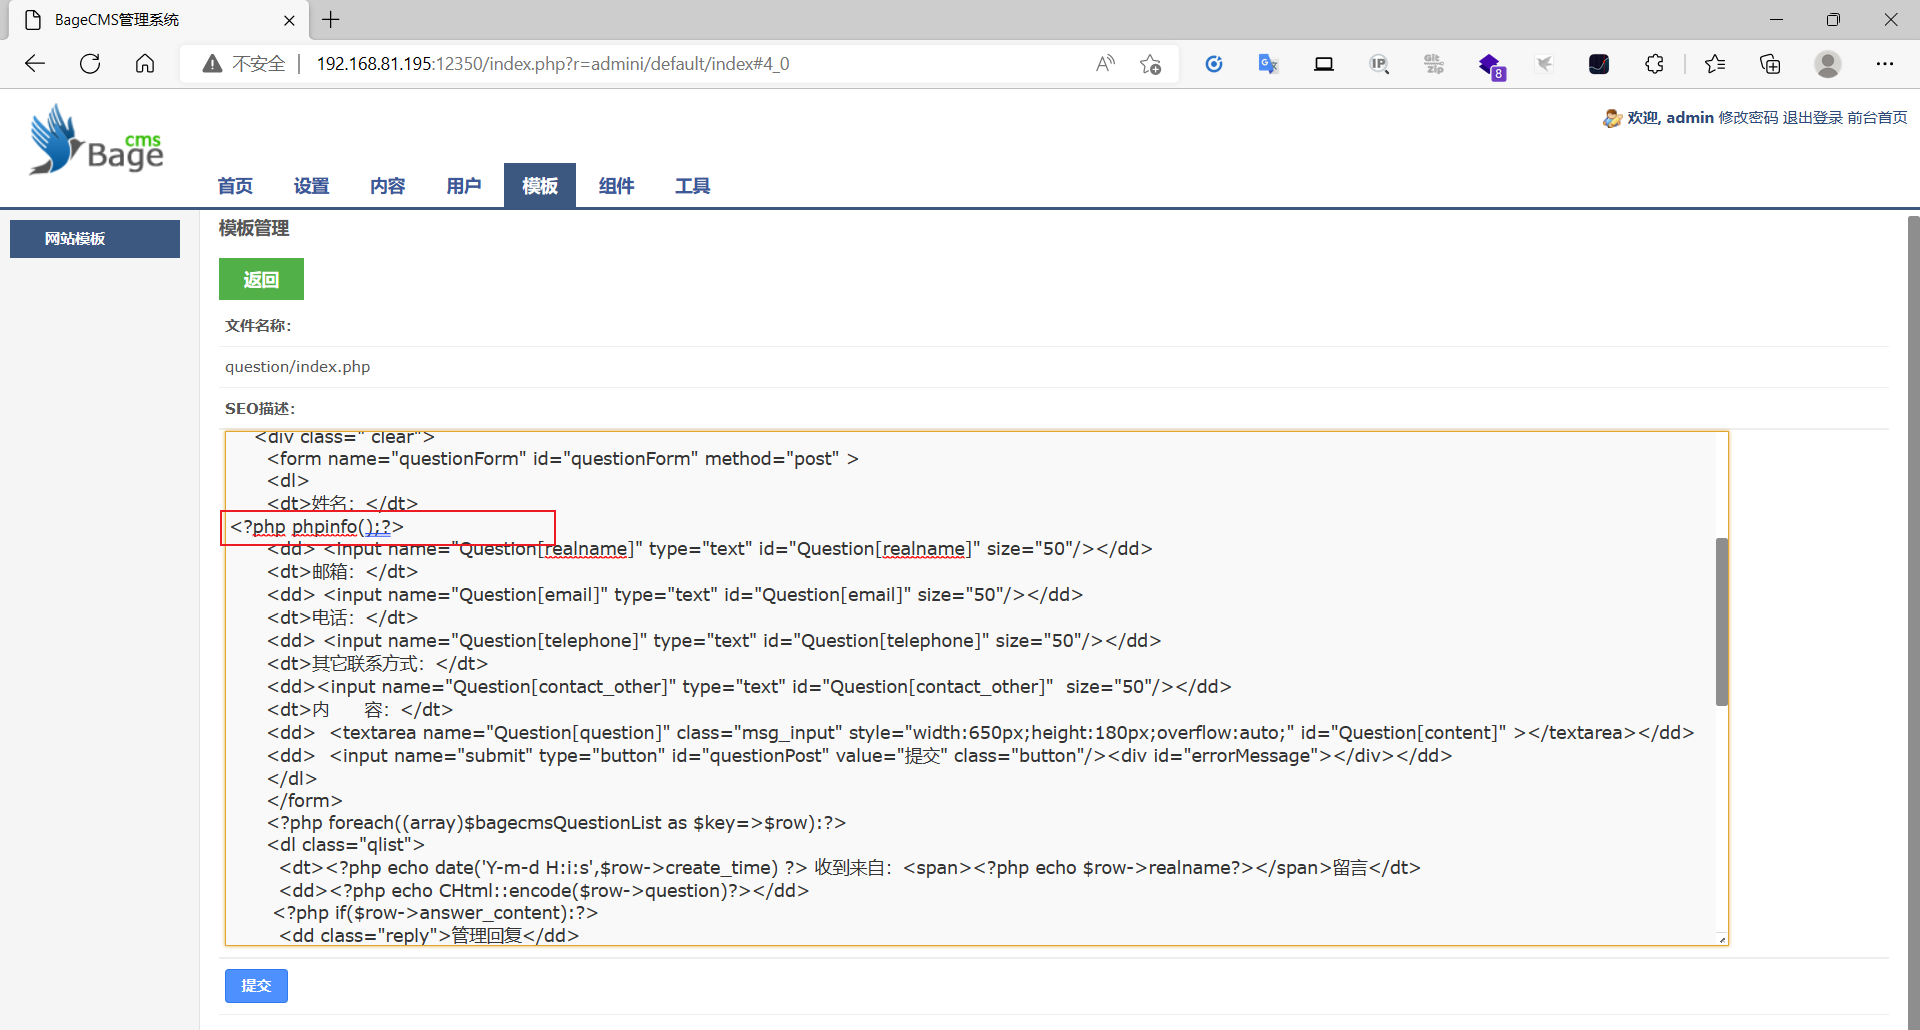
Task: Click the <dt>电话：</dt> code line
Action: point(342,618)
